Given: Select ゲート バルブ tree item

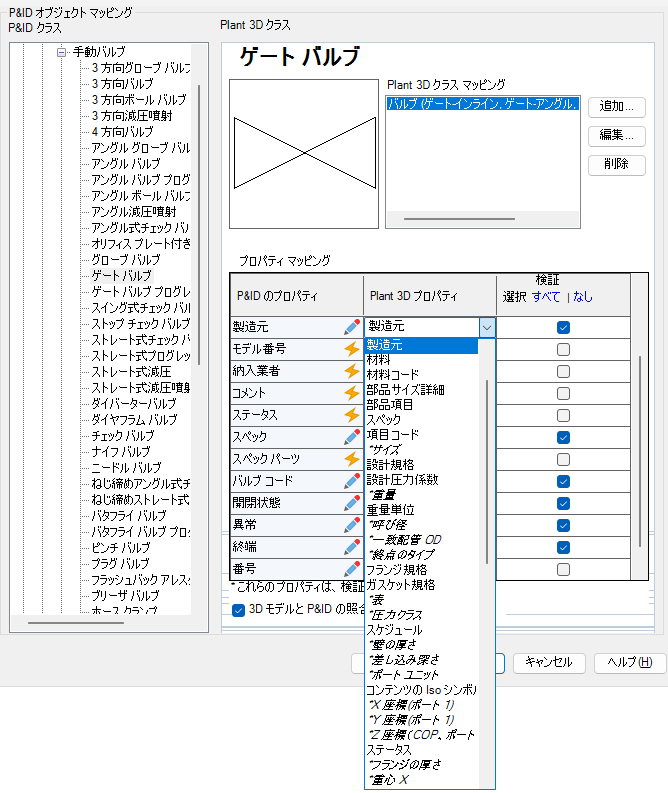Looking at the screenshot, I should [x=121, y=276].
